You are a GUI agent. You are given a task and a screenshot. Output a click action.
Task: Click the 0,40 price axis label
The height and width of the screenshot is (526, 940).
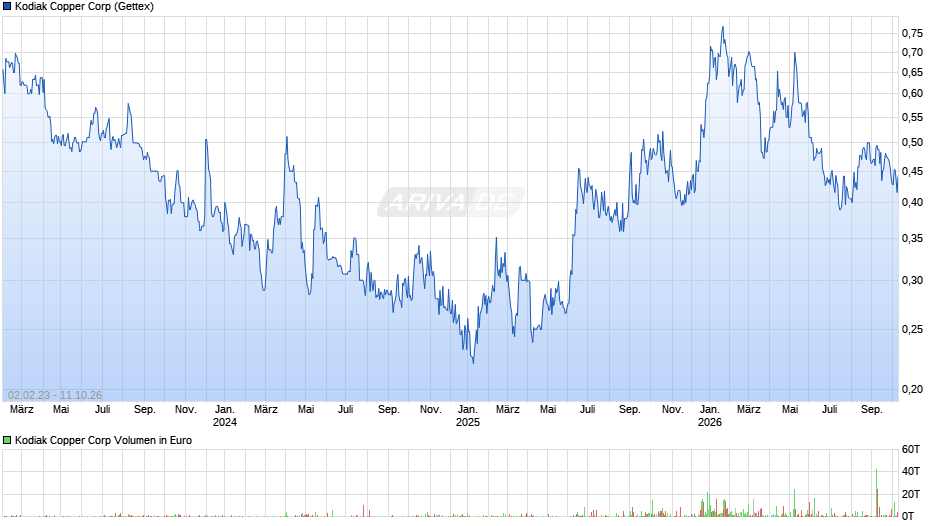click(x=912, y=203)
